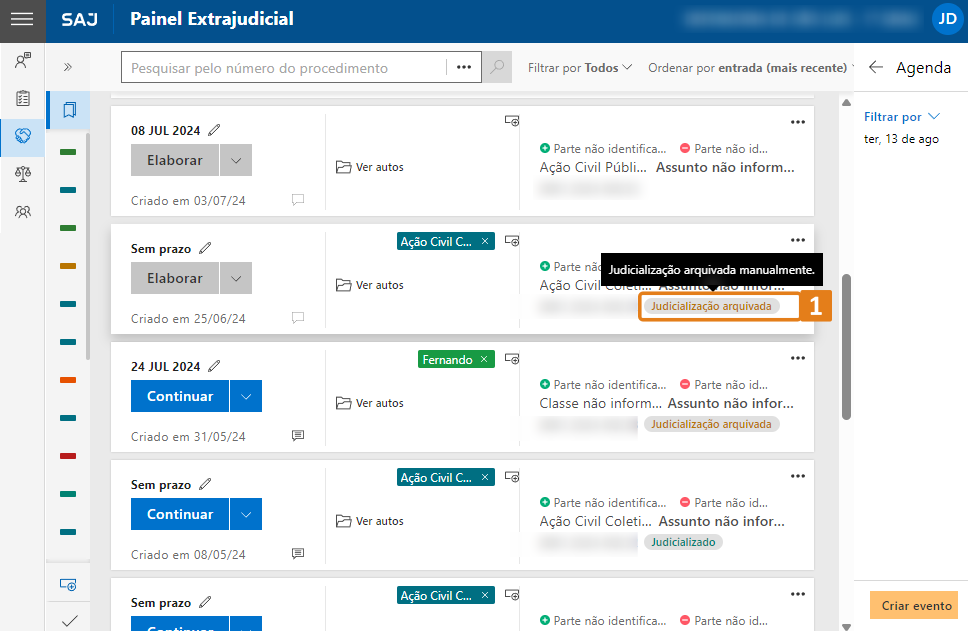
Task: Open the Agenda's Filtrar por dropdown
Action: click(901, 117)
